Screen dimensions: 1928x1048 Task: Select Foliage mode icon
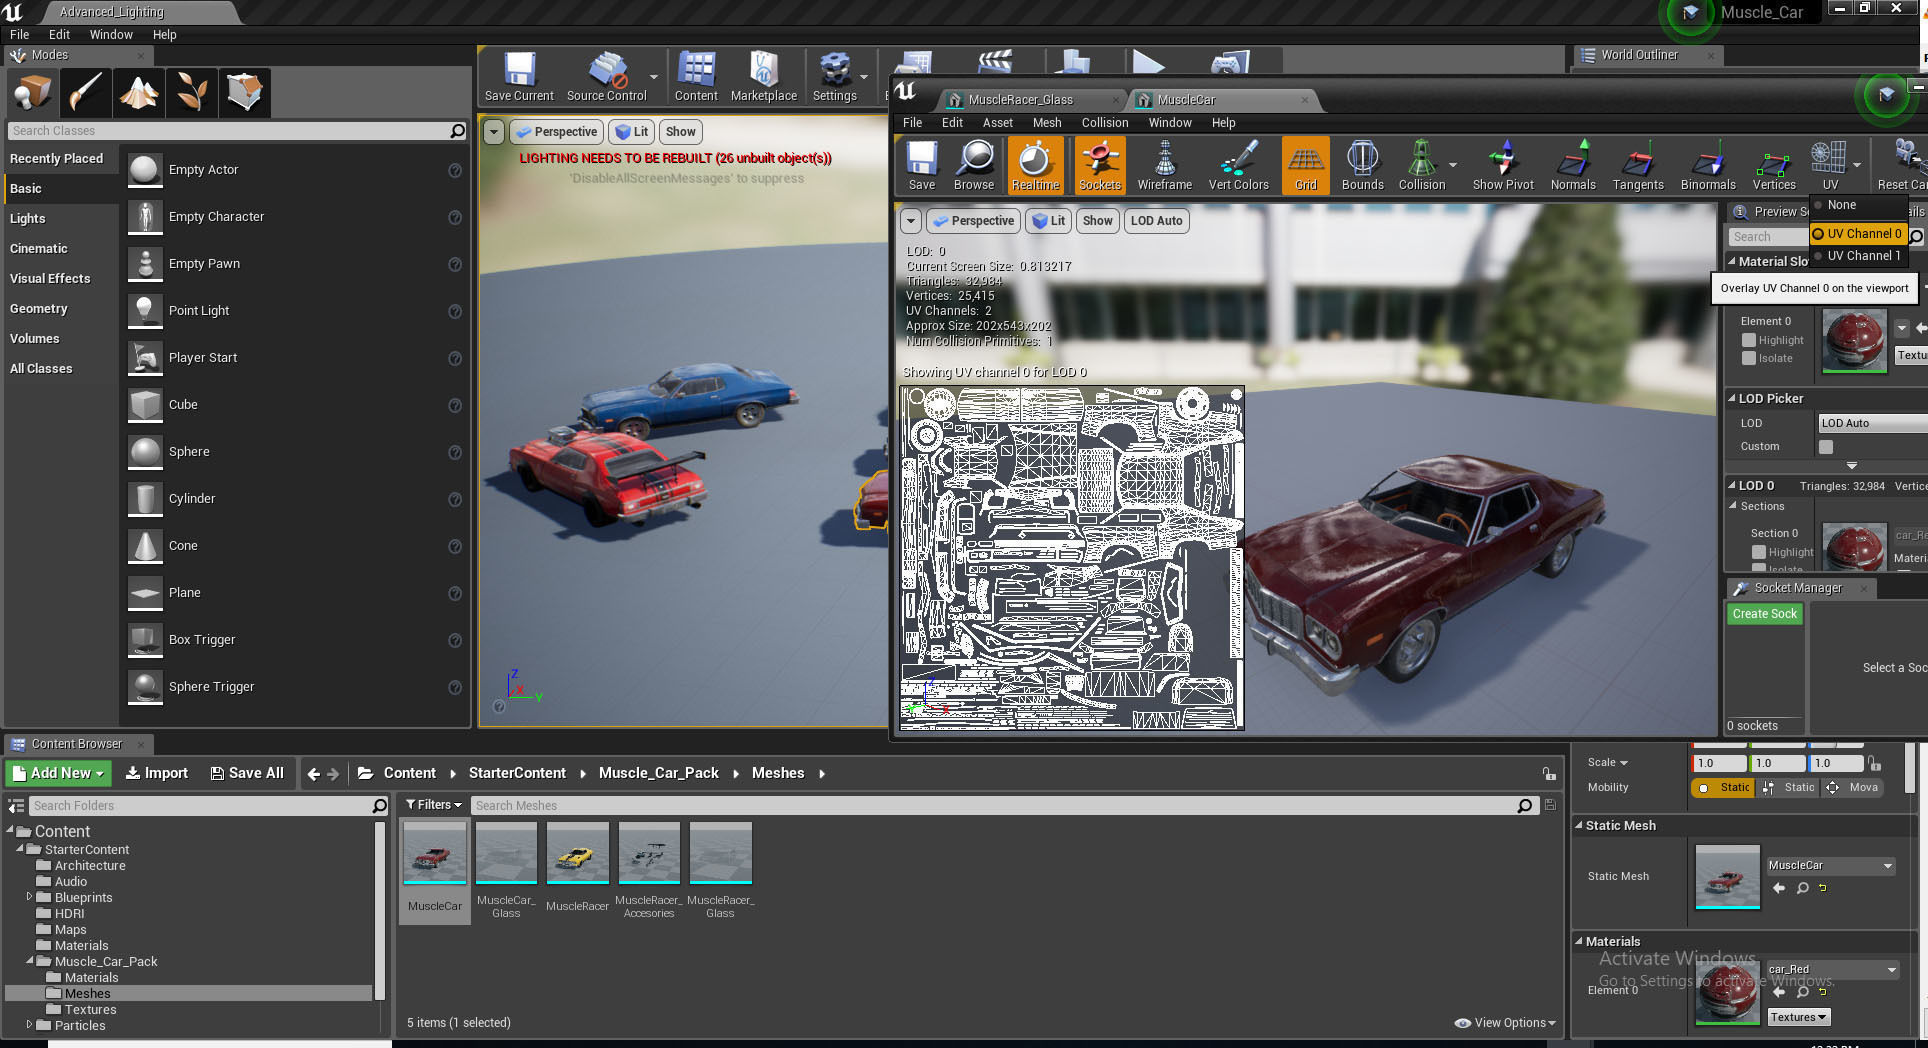click(x=192, y=93)
